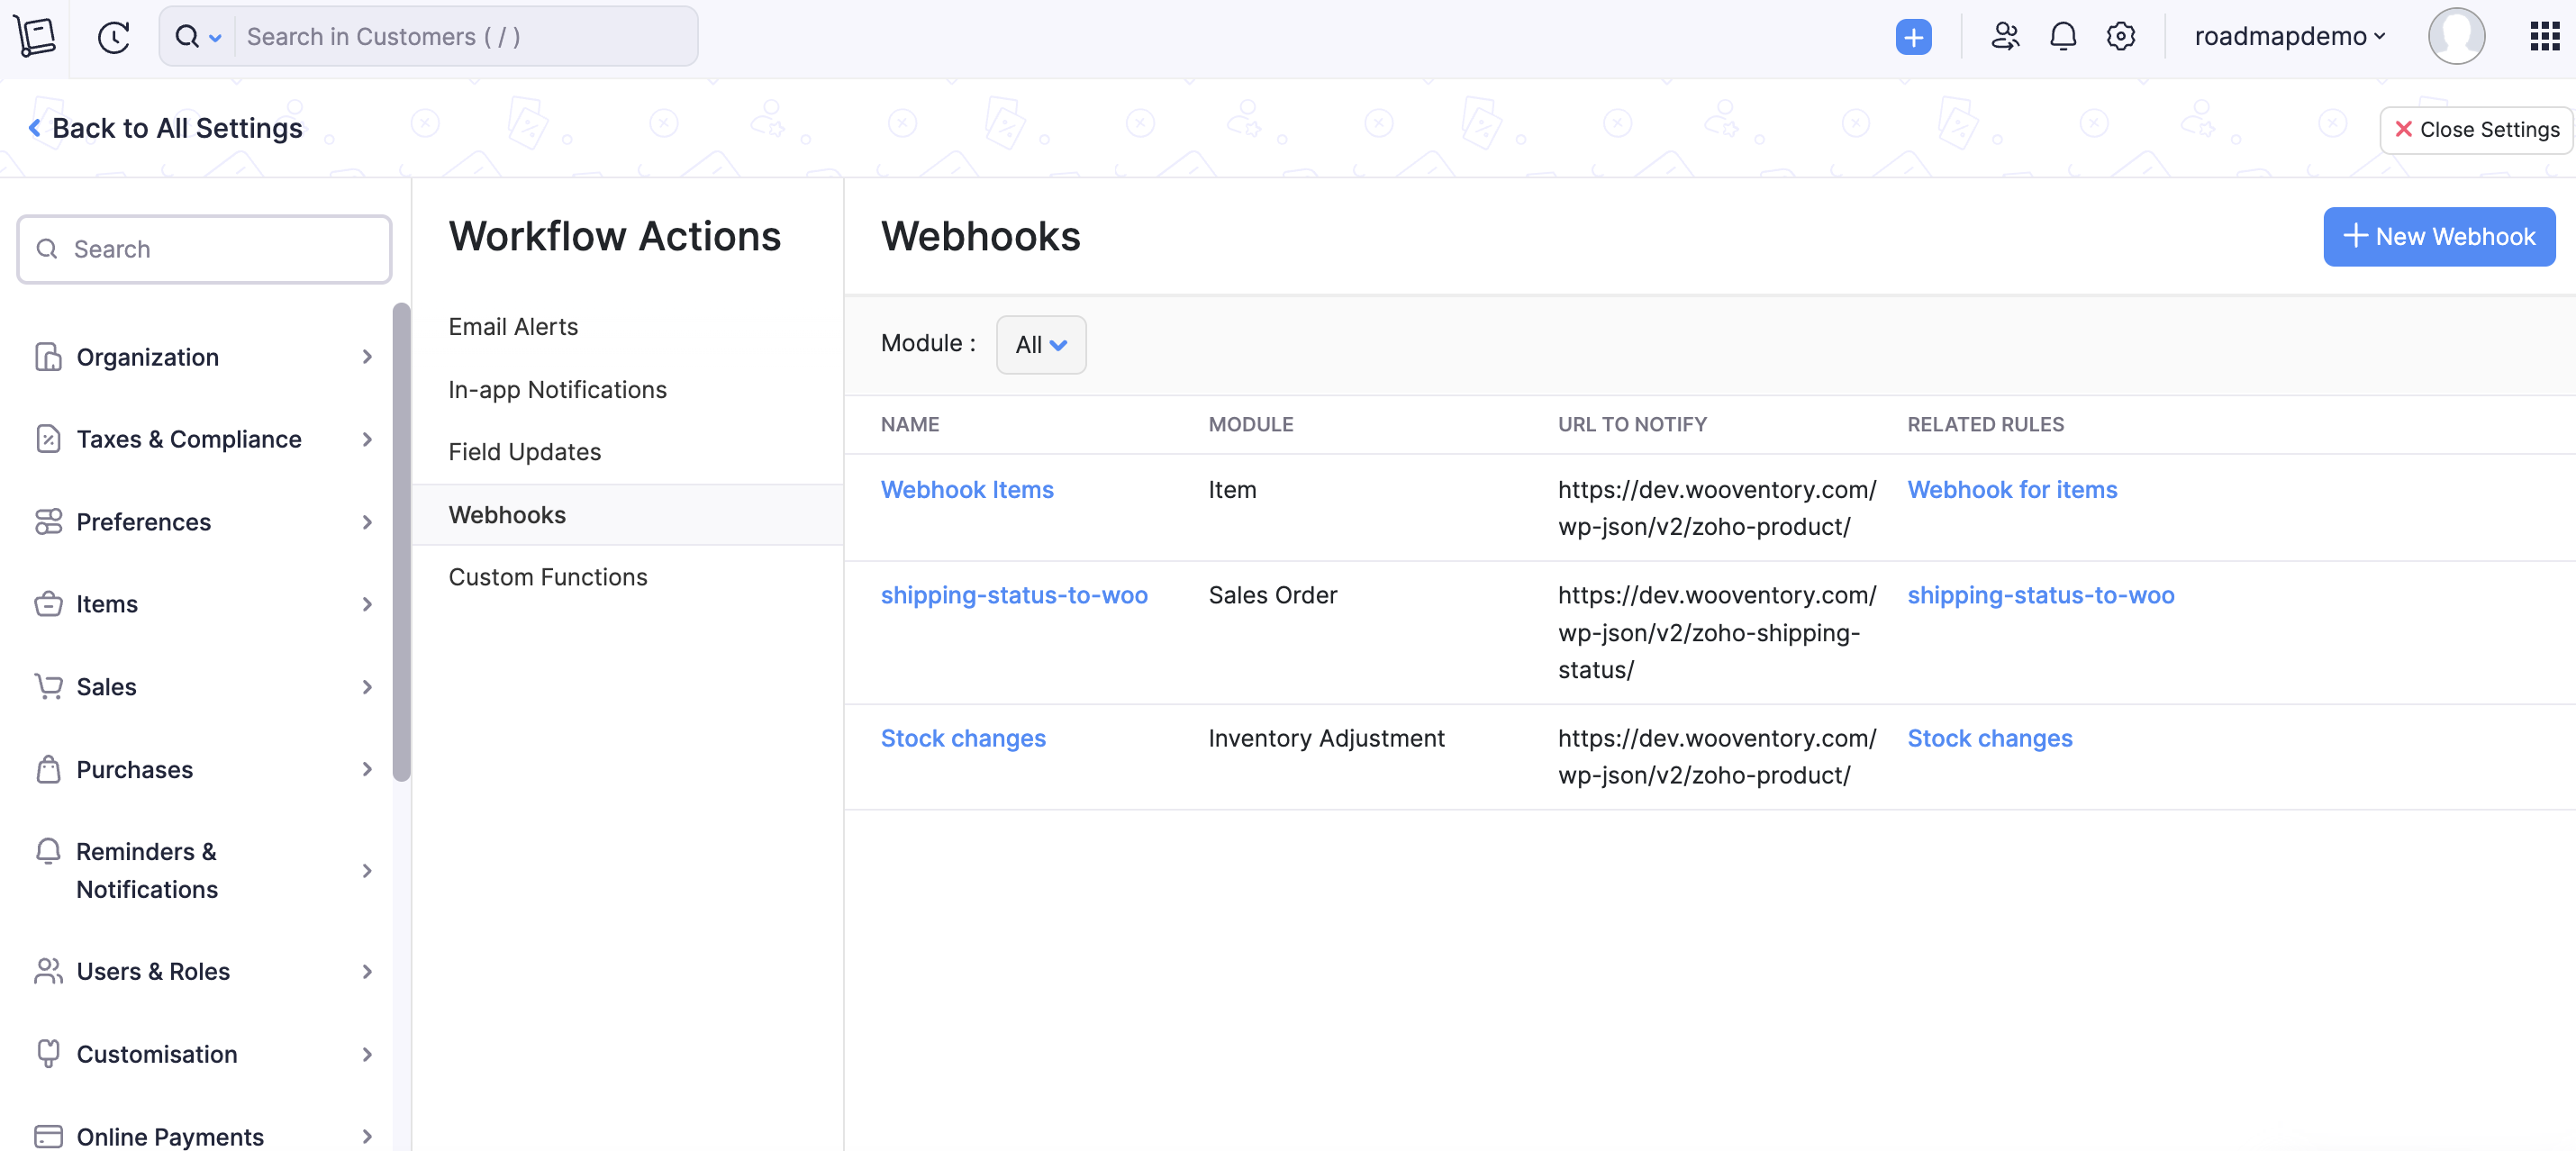This screenshot has width=2576, height=1151.
Task: Click the Zoho Inventory logo icon
Action: click(x=35, y=37)
